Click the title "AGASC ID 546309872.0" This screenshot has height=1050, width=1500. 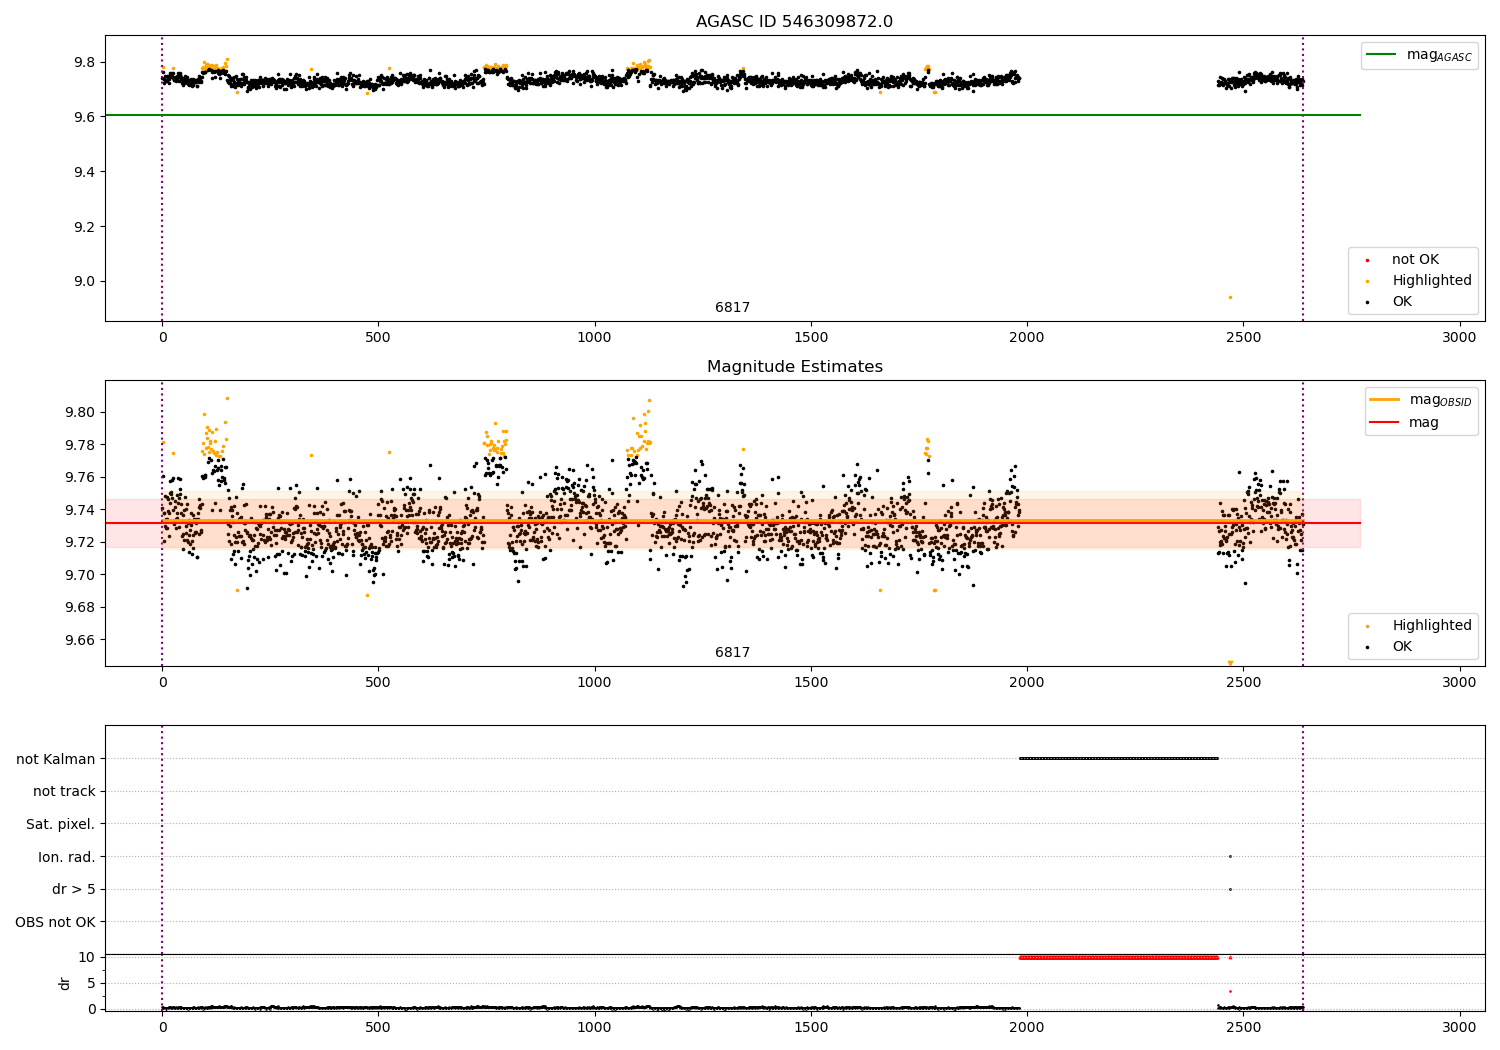[x=794, y=22]
